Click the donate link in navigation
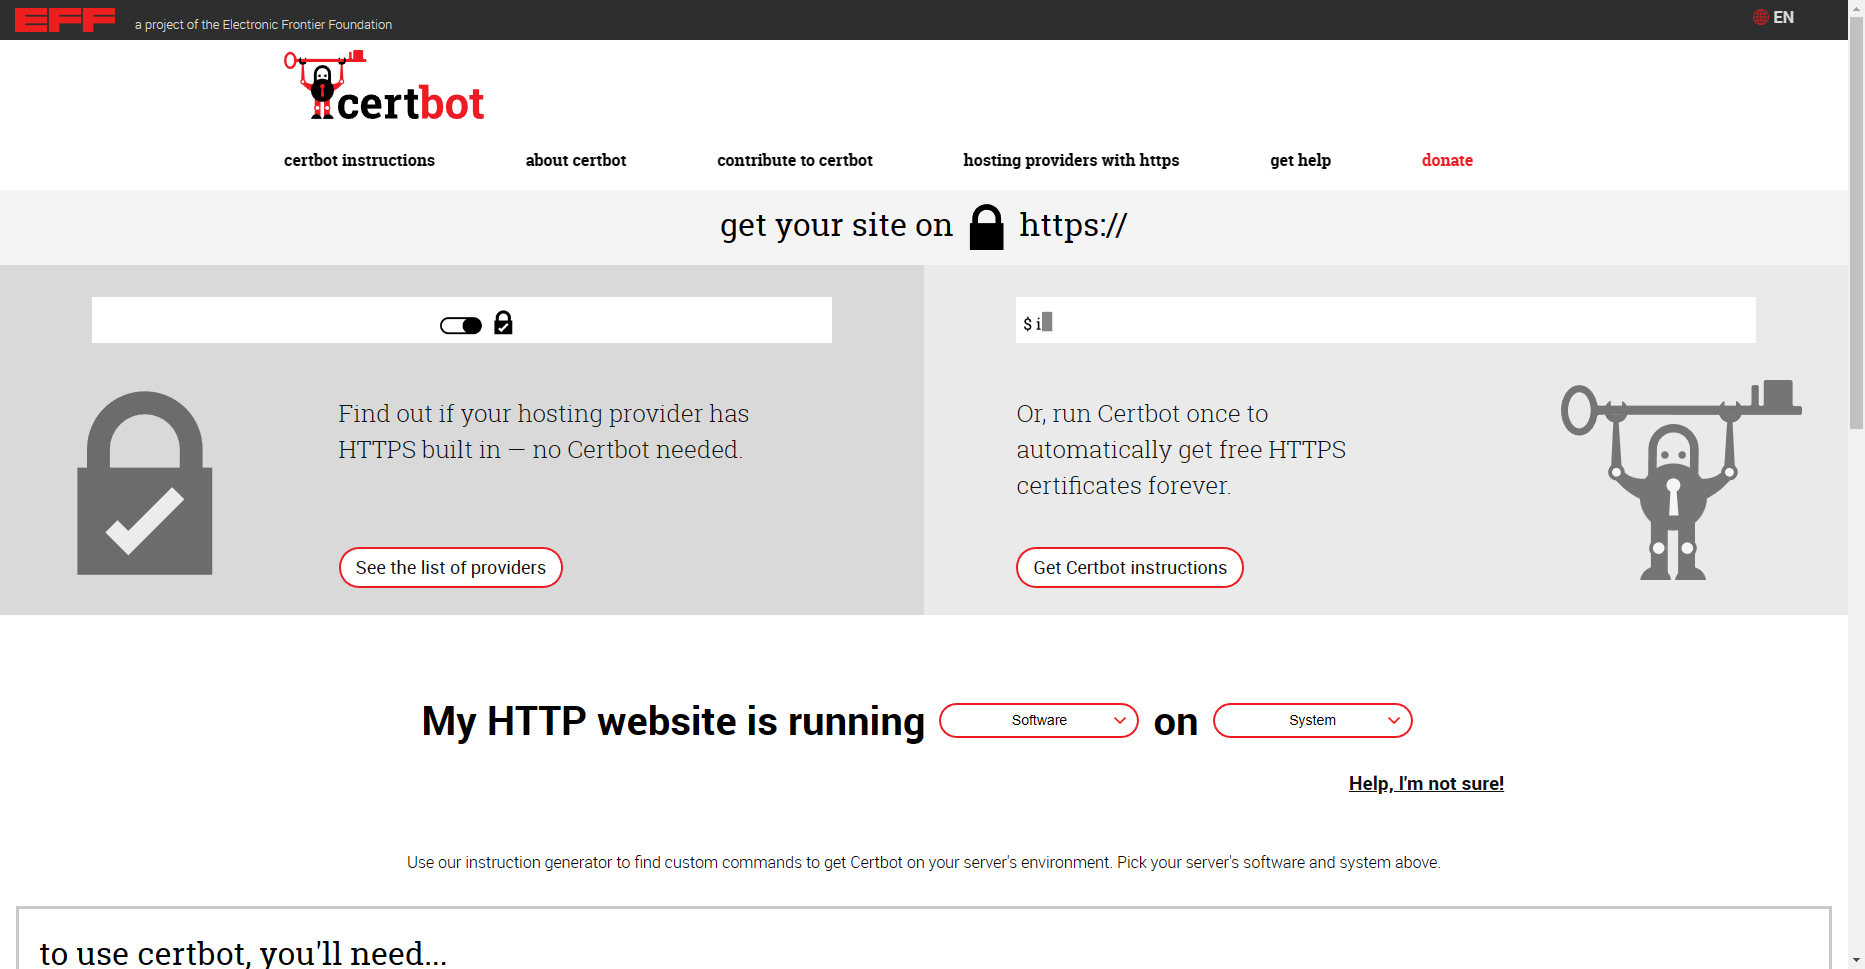 (x=1447, y=160)
